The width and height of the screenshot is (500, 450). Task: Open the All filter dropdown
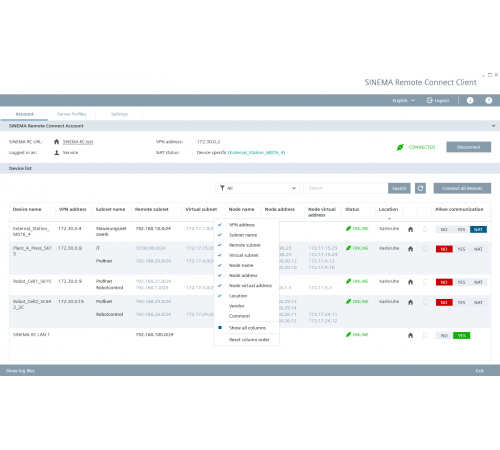point(258,188)
